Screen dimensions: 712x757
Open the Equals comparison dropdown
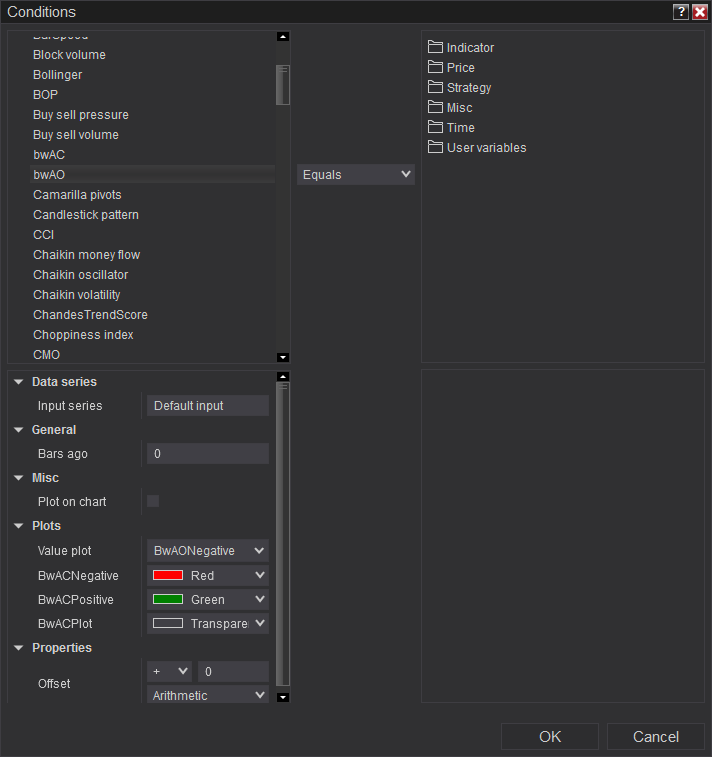(356, 174)
